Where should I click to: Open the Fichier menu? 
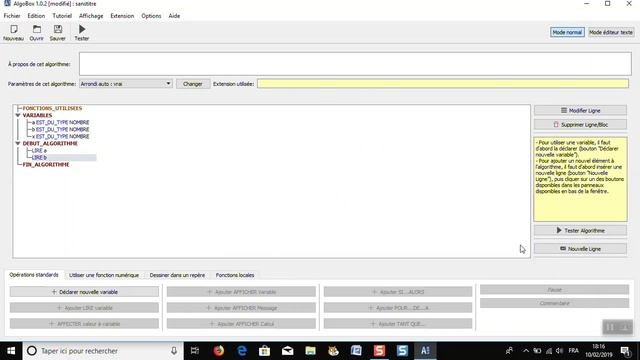pos(12,16)
